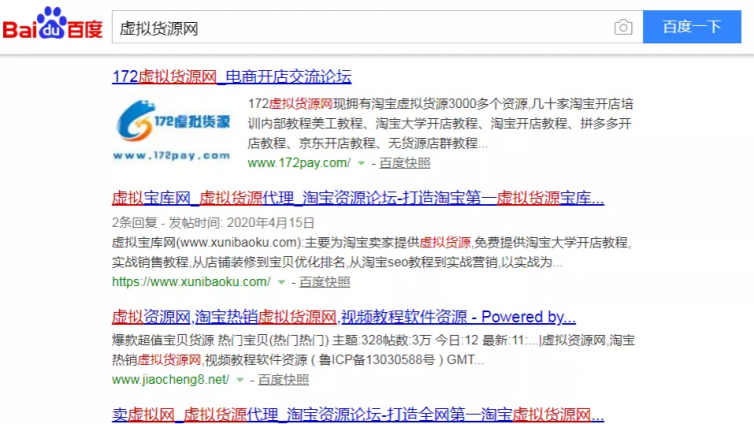Click the 172虚拟货源 logo thumbnail
Image resolution: width=754 pixels, height=424 pixels.
172,130
